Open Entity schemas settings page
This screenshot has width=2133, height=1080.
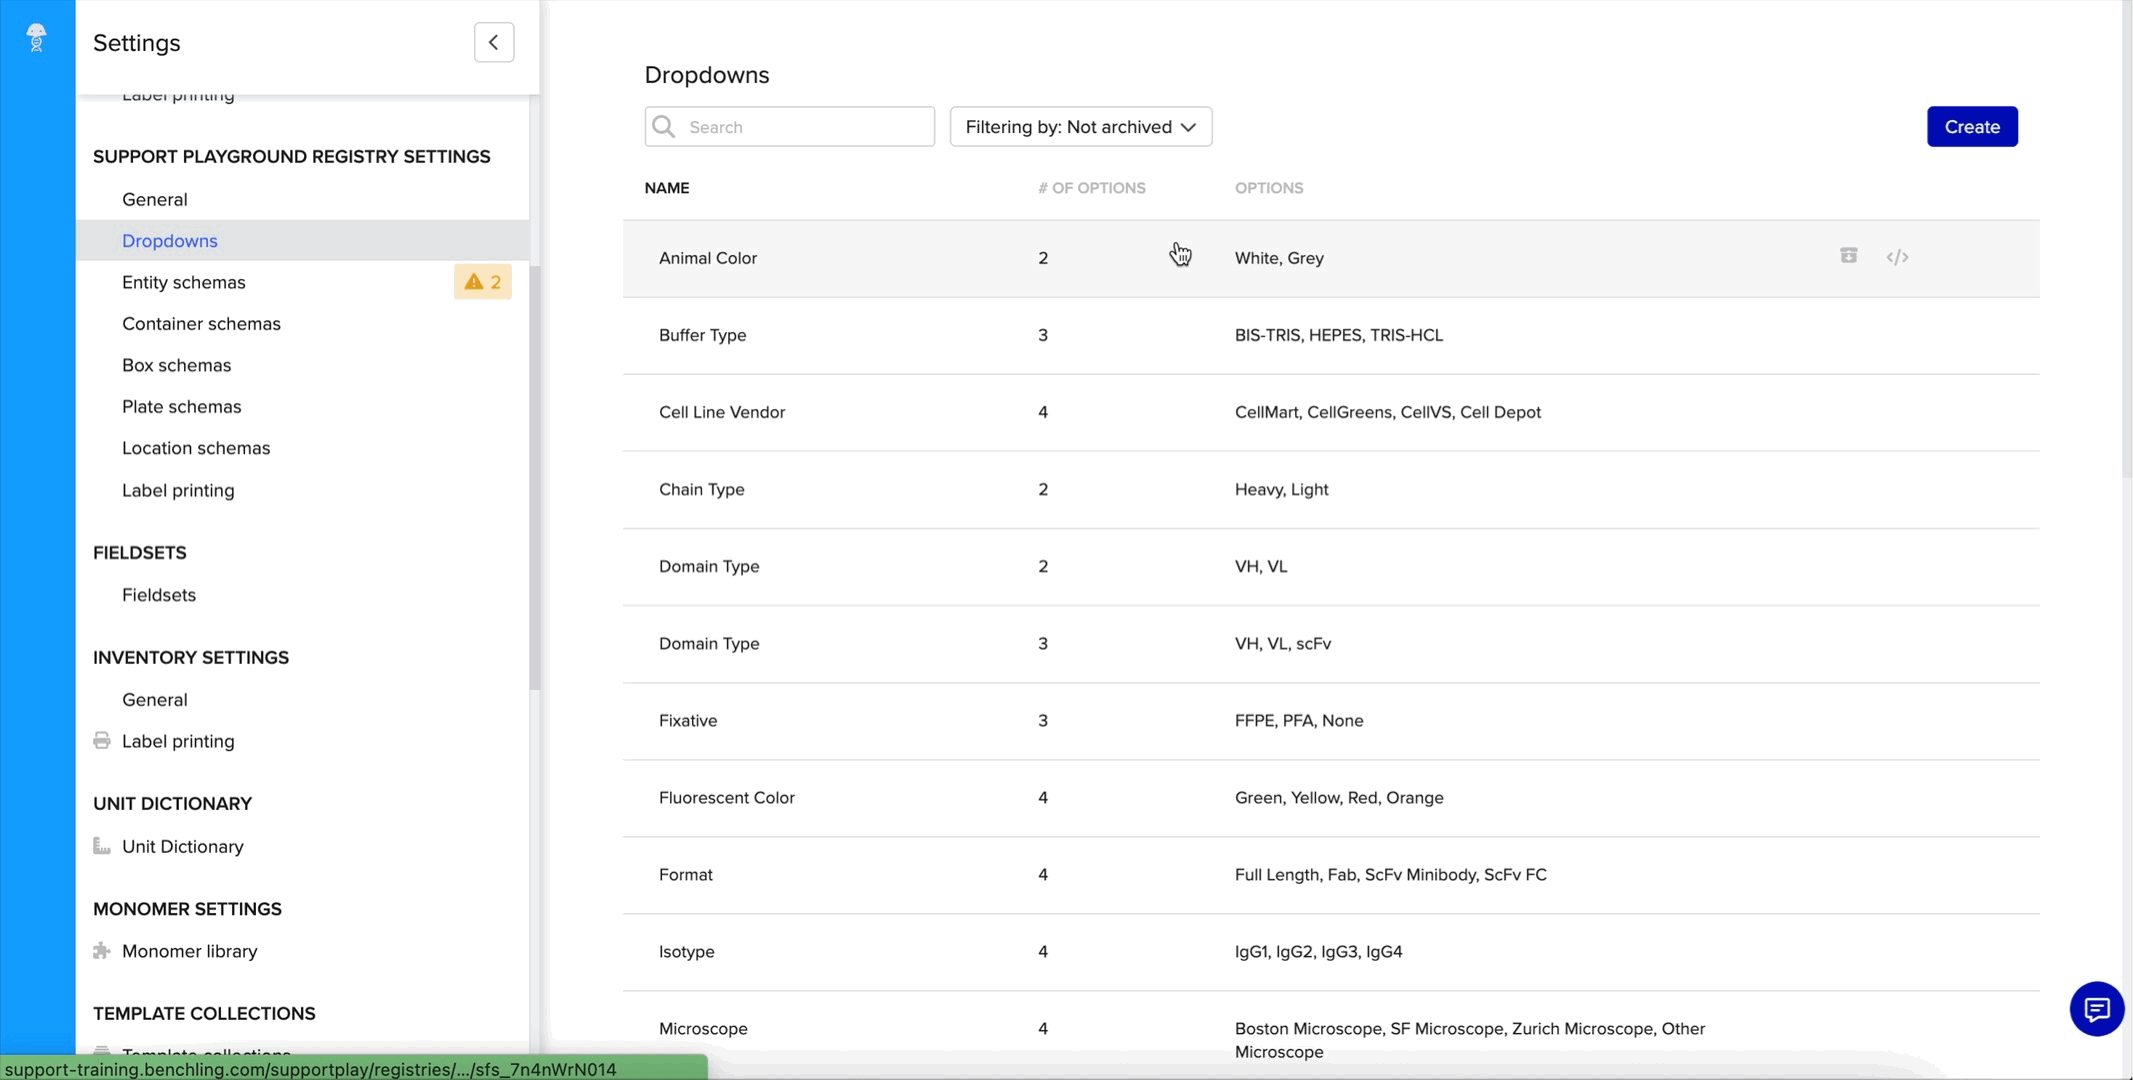tap(184, 282)
